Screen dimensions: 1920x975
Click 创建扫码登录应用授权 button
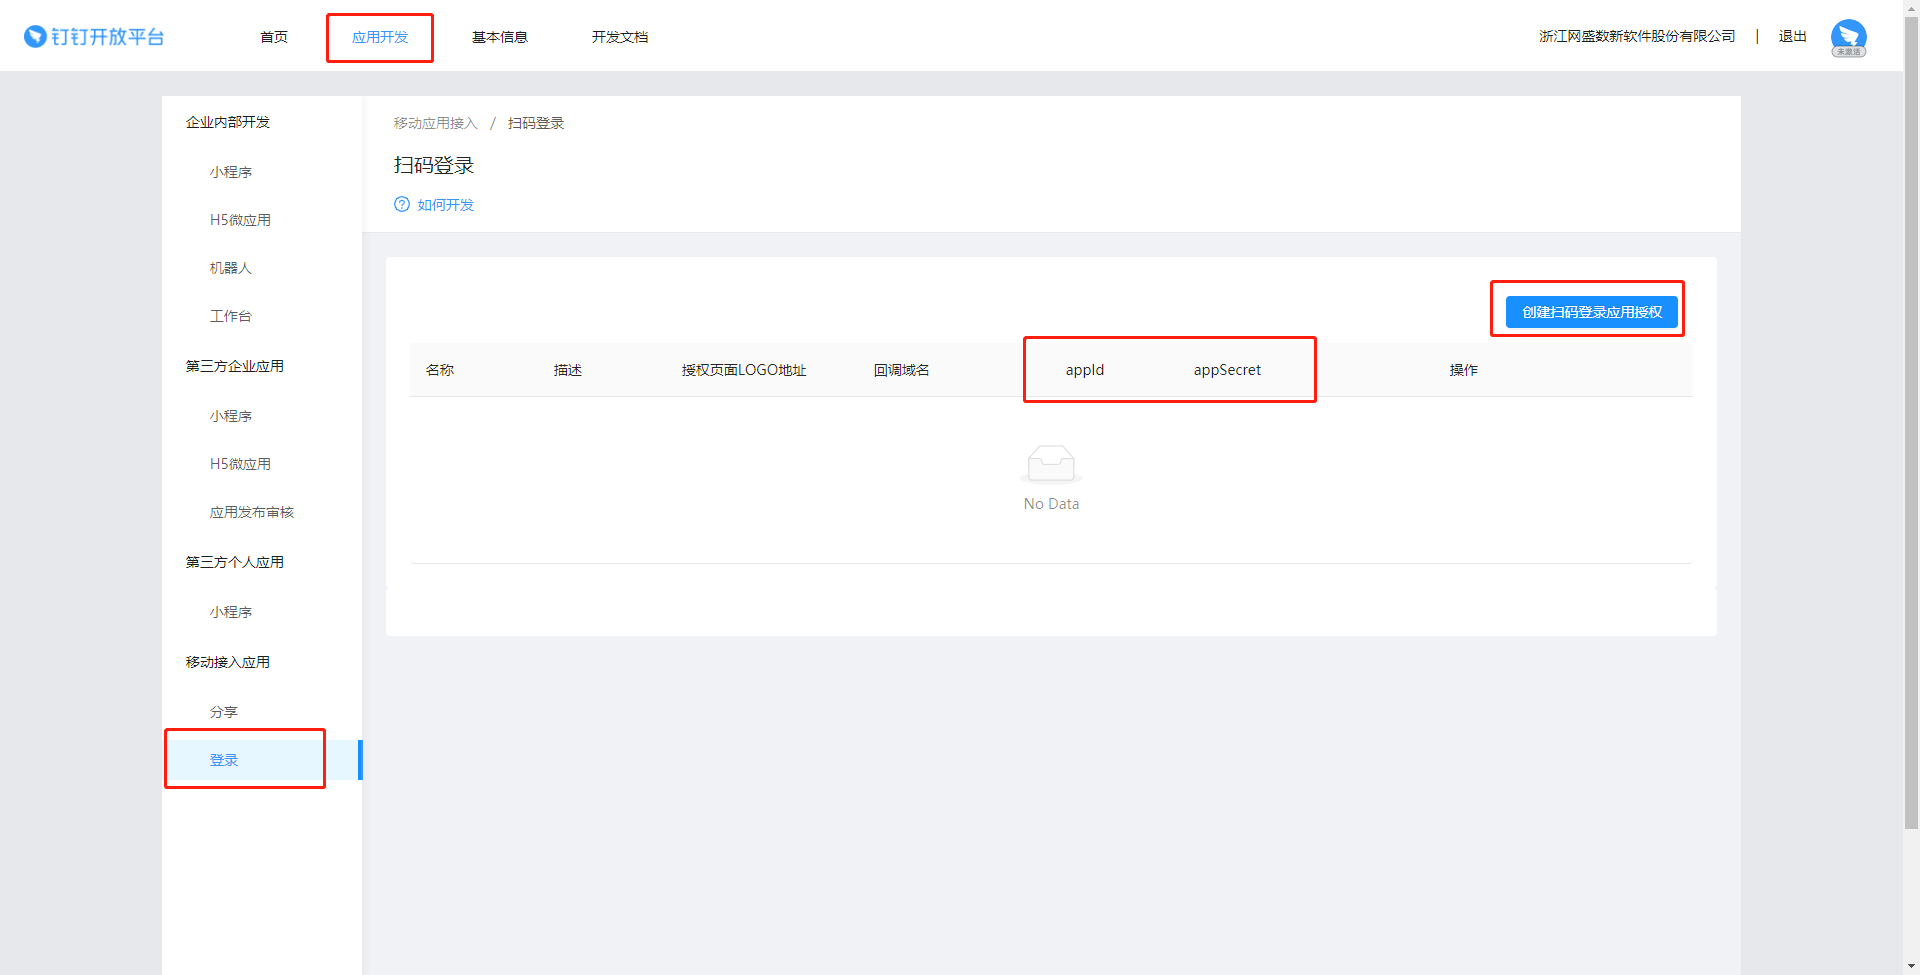pos(1591,312)
